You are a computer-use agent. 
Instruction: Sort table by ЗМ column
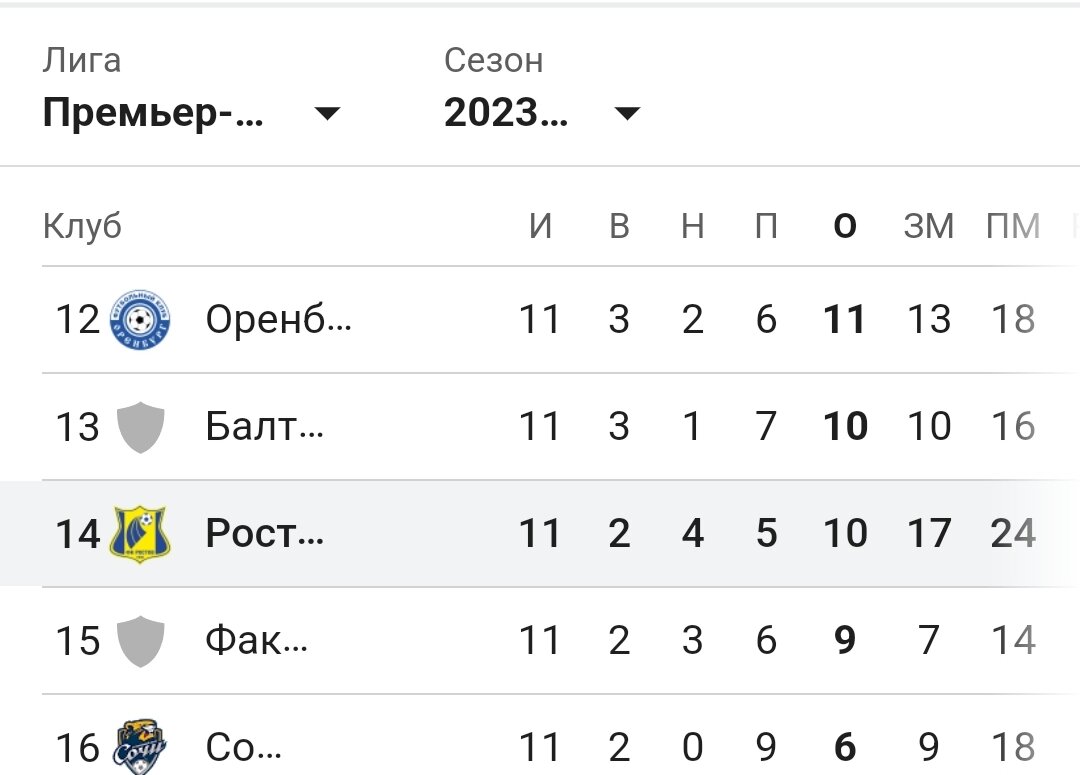pos(930,226)
